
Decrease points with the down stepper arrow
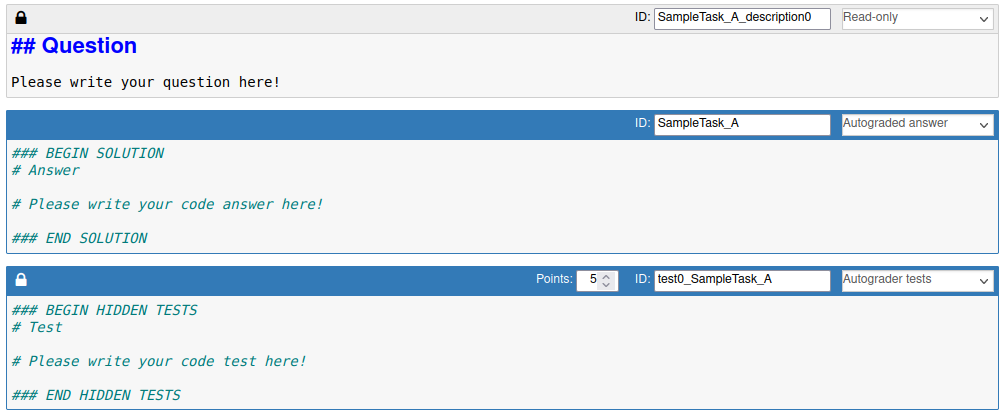tap(607, 286)
